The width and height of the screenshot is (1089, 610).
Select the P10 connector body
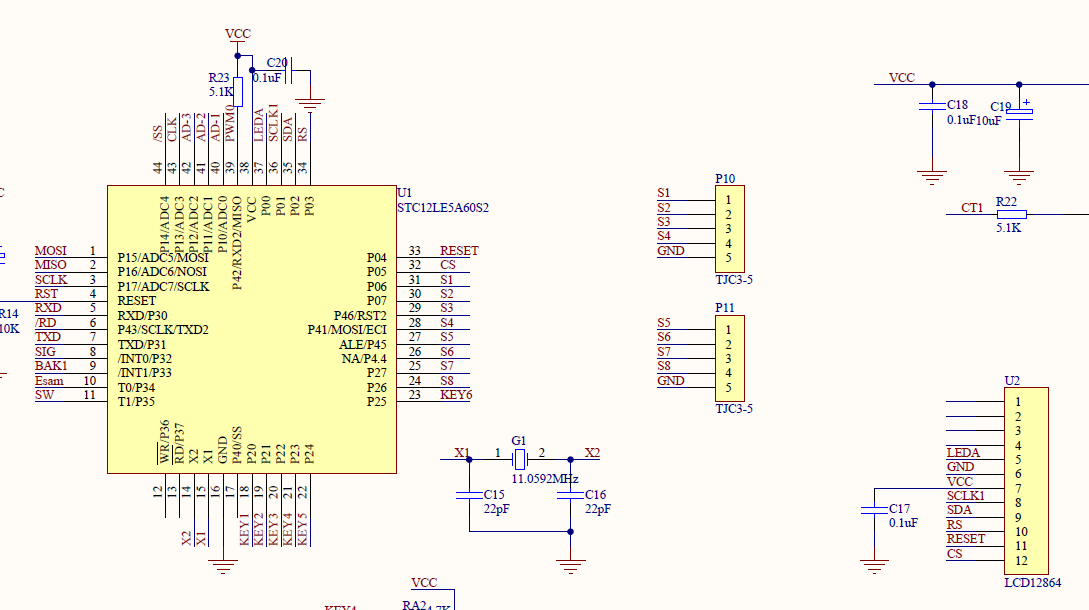click(730, 229)
